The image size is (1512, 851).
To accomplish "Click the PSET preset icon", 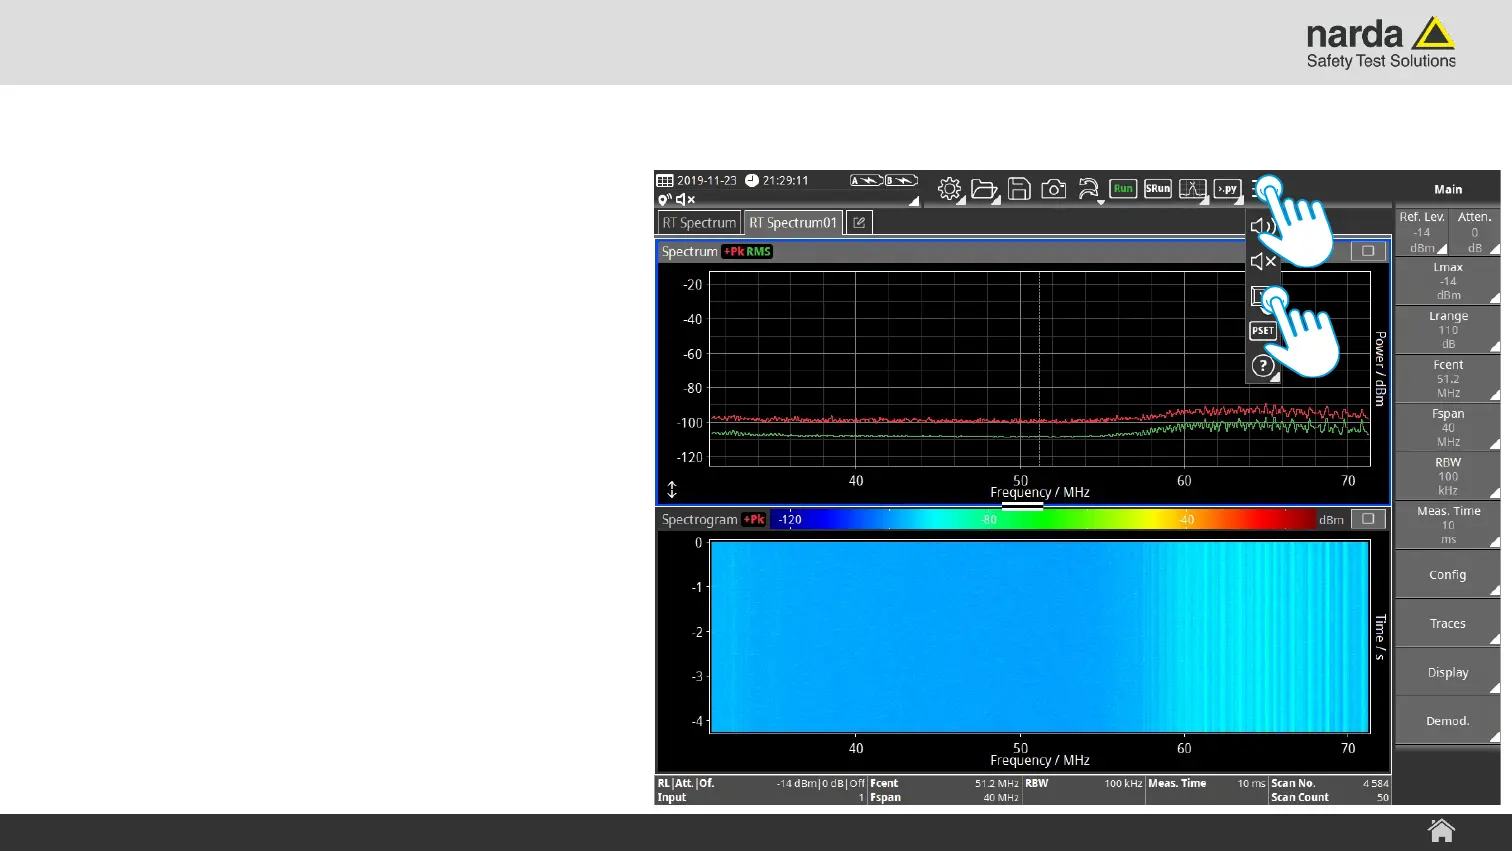I will coord(1262,331).
